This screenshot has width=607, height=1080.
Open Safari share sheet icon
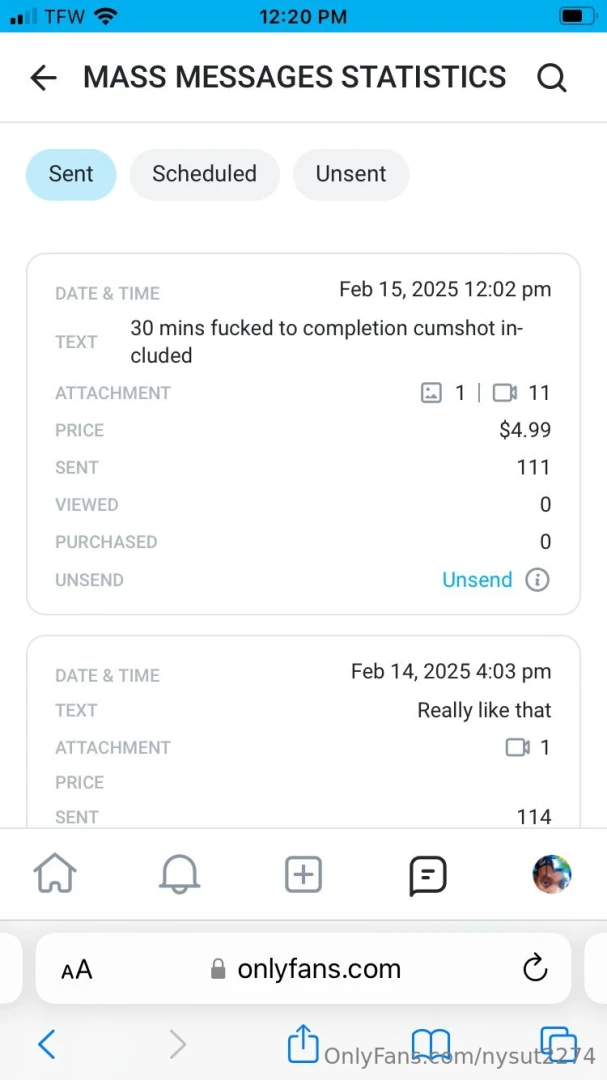click(x=303, y=1043)
